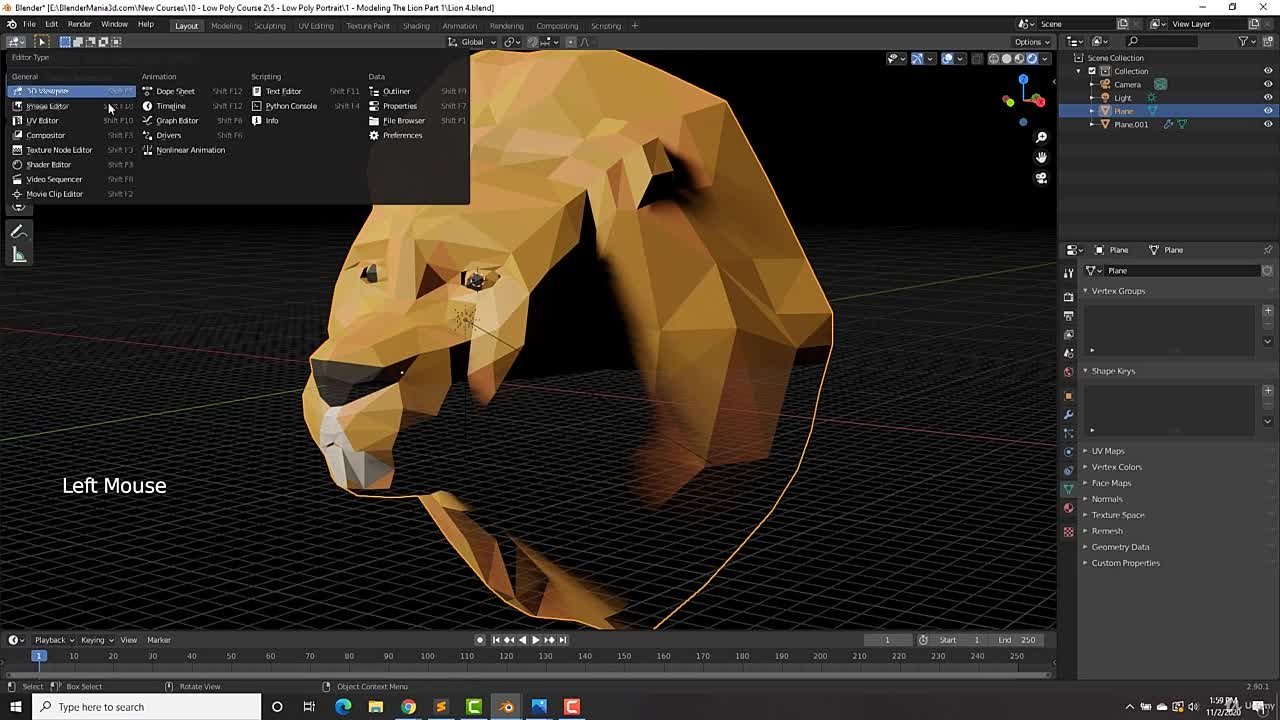The image size is (1280, 720).
Task: Choose UV Editor from Editor Type menu
Action: (72, 120)
